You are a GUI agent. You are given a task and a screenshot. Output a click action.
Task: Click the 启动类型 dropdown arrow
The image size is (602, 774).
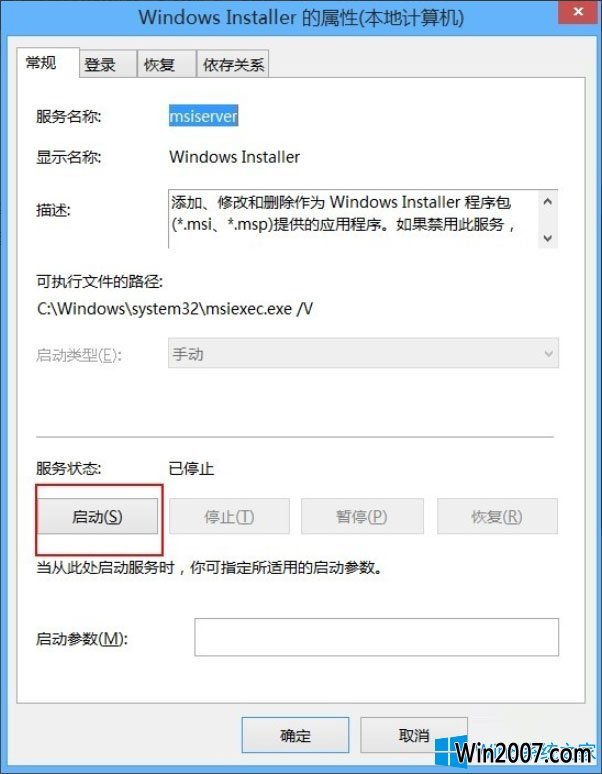pyautogui.click(x=548, y=353)
